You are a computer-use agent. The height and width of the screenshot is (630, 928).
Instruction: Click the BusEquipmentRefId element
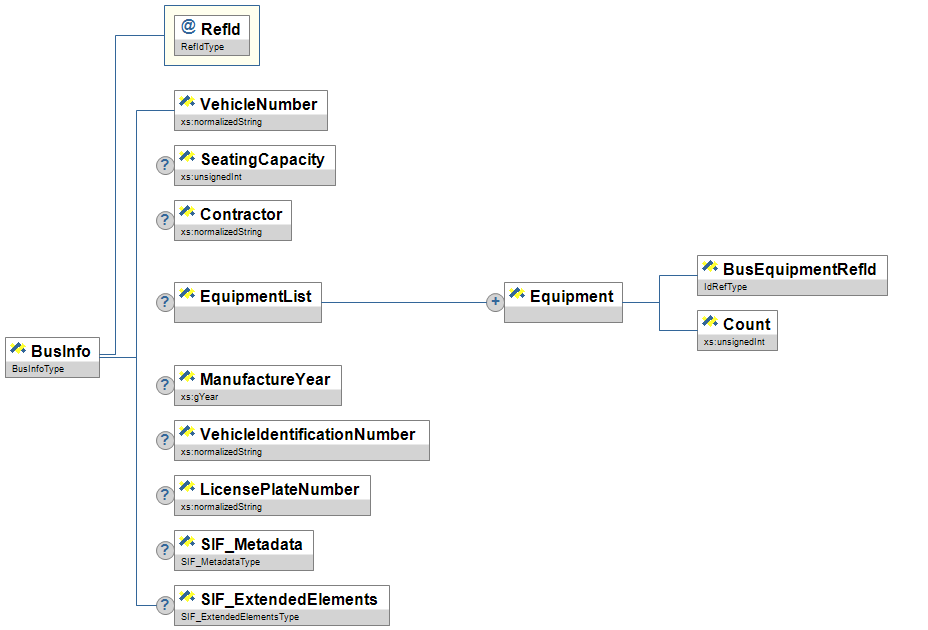tap(792, 269)
